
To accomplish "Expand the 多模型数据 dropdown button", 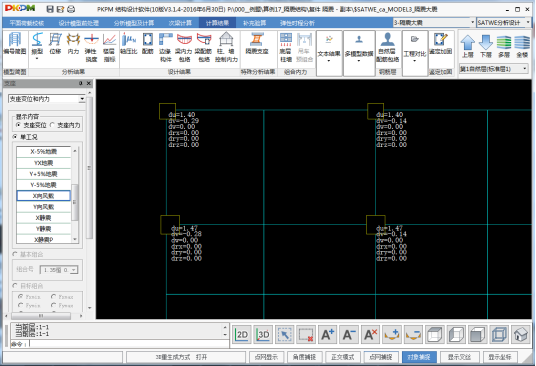I will 359,53.
